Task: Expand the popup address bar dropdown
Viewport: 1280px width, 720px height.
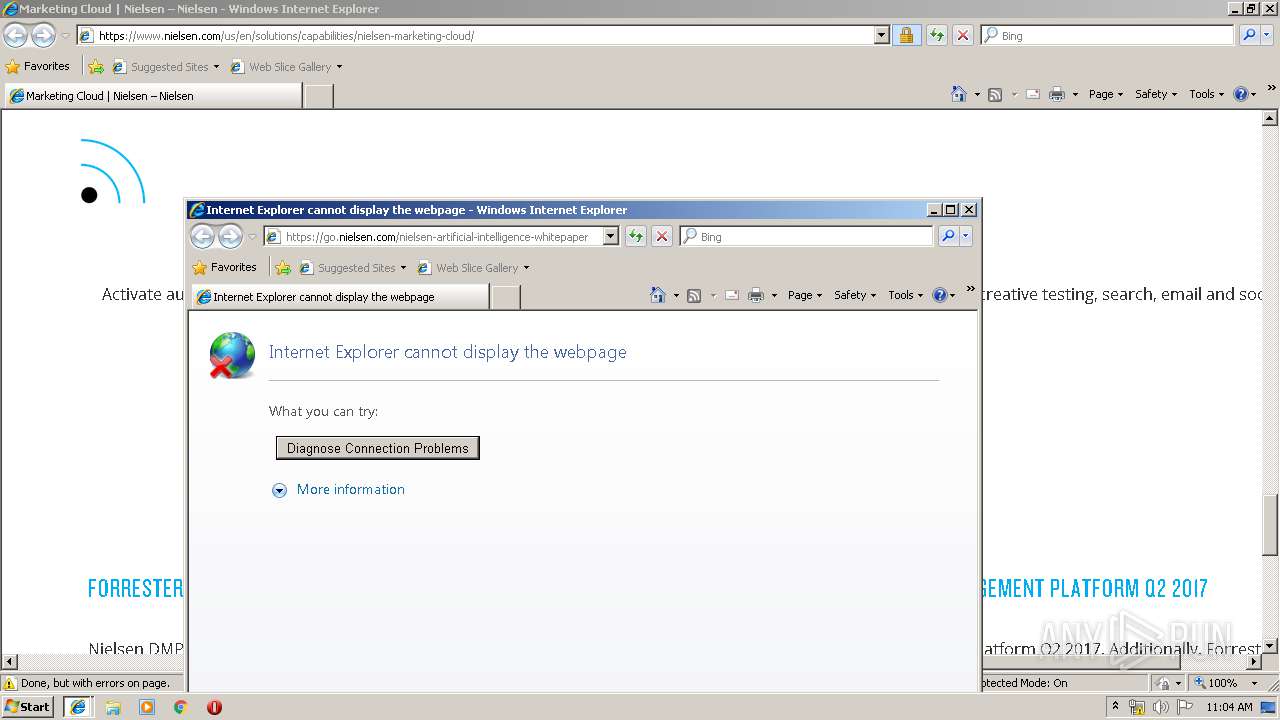Action: tap(610, 237)
